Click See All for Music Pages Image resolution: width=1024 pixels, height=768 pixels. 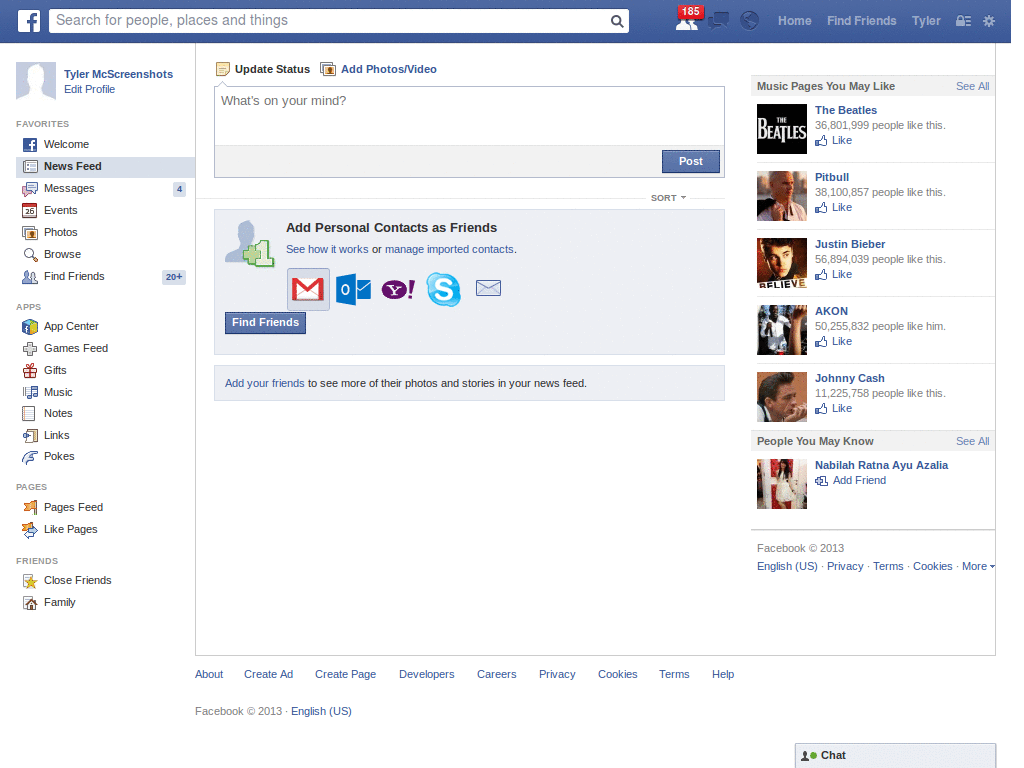[972, 86]
